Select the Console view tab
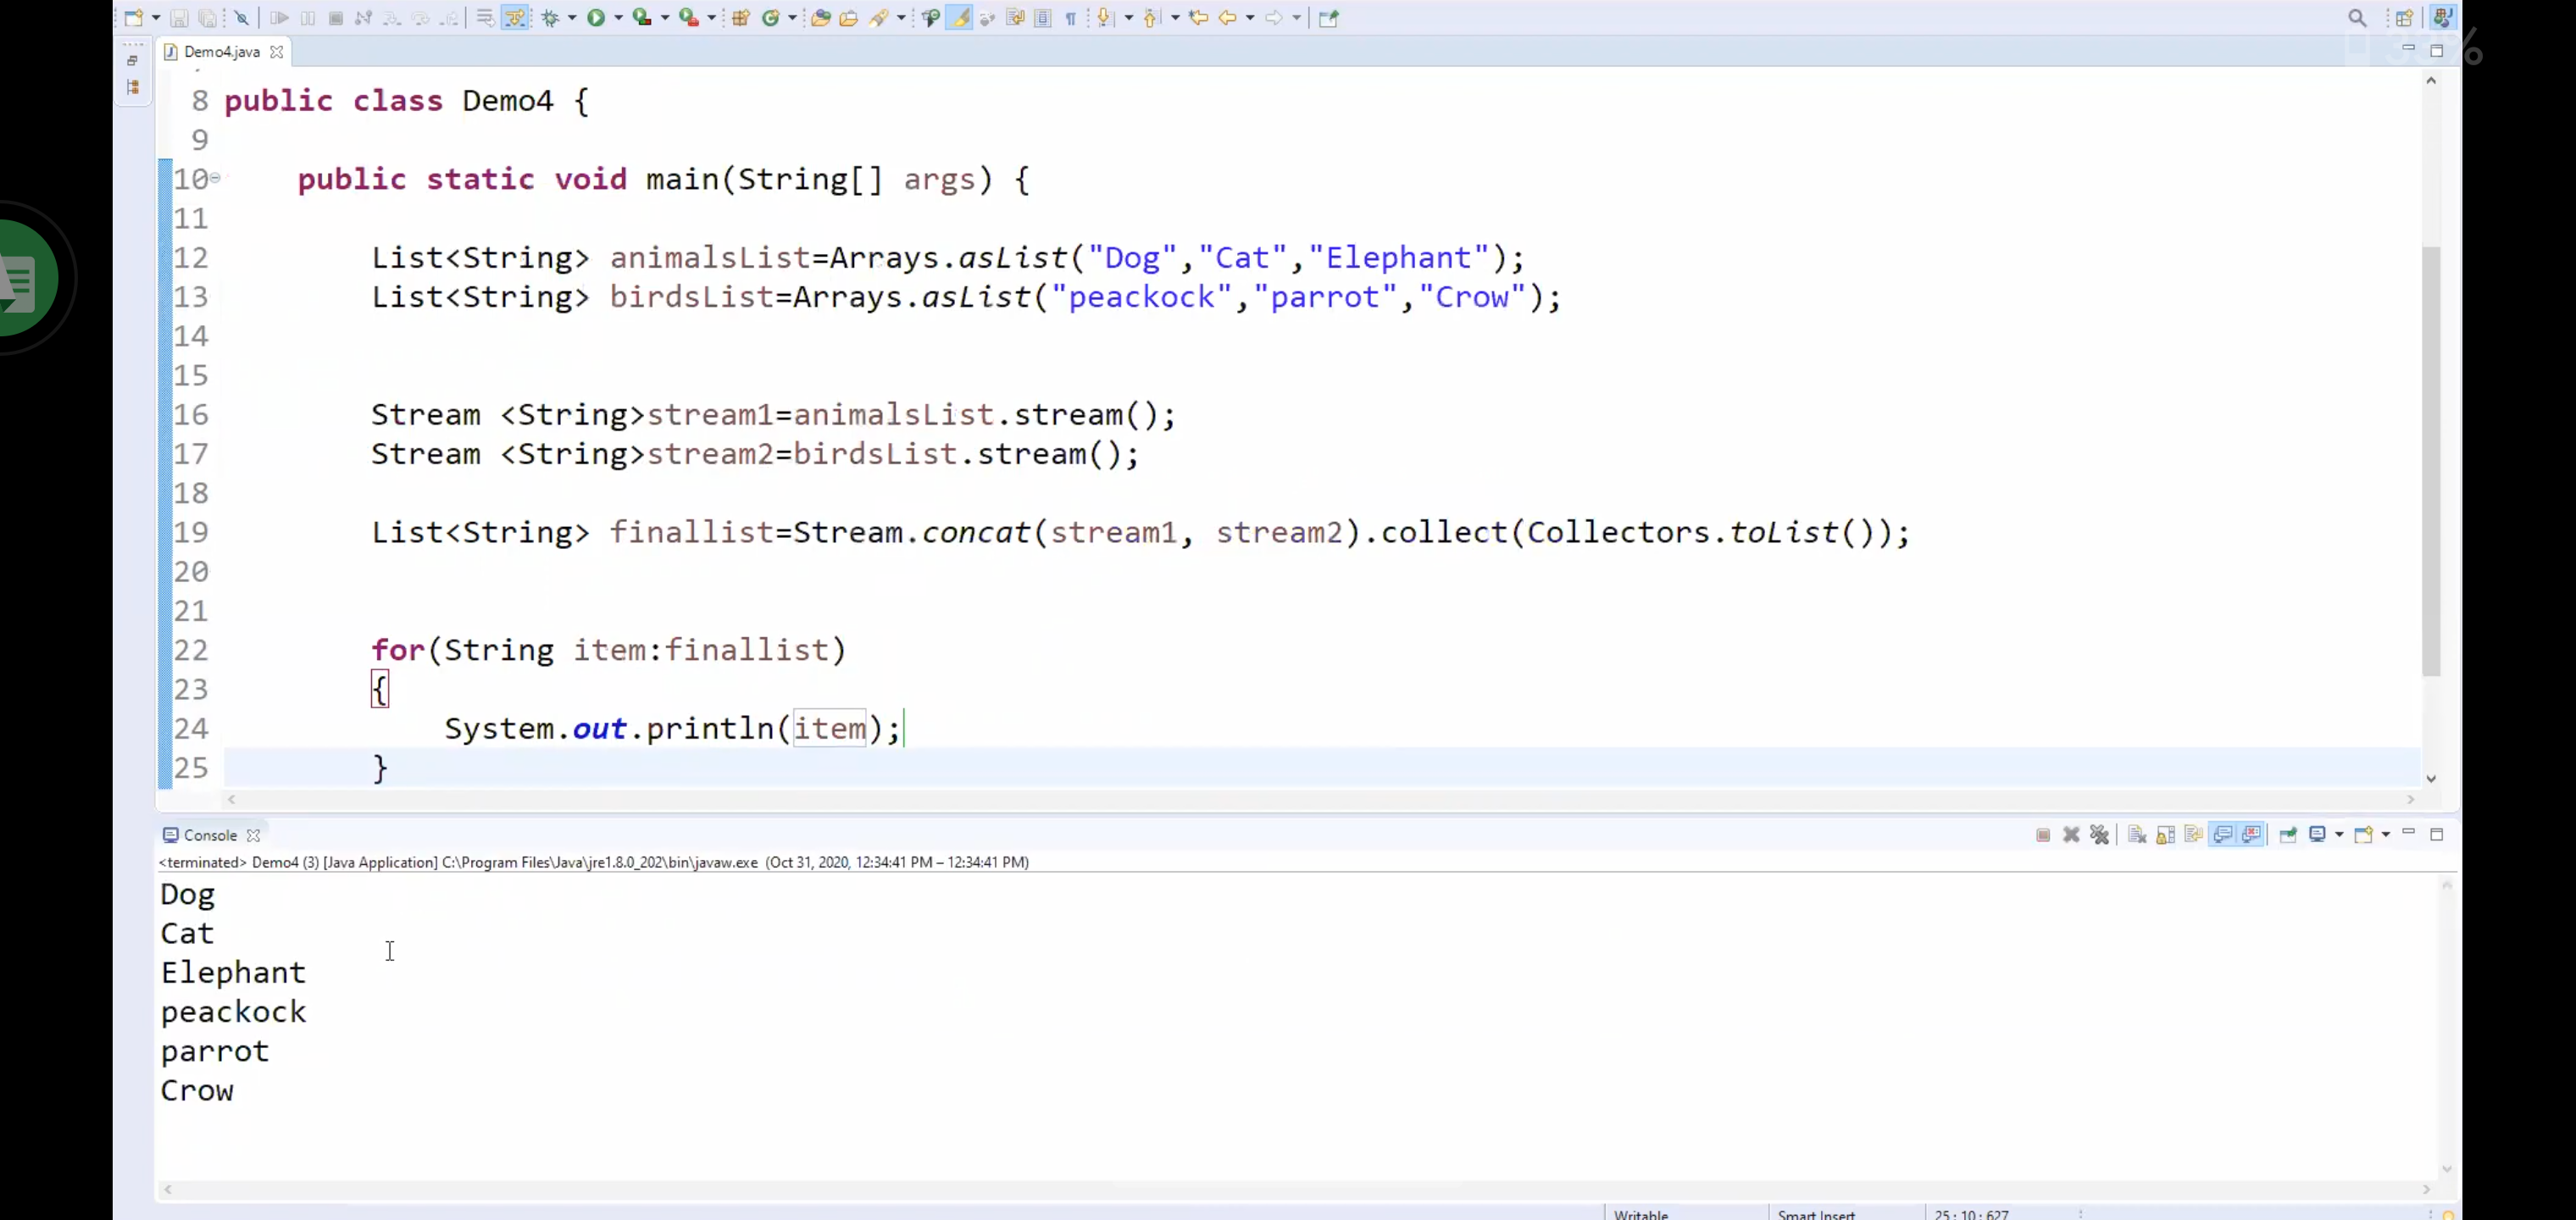The image size is (2576, 1220). pos(209,835)
